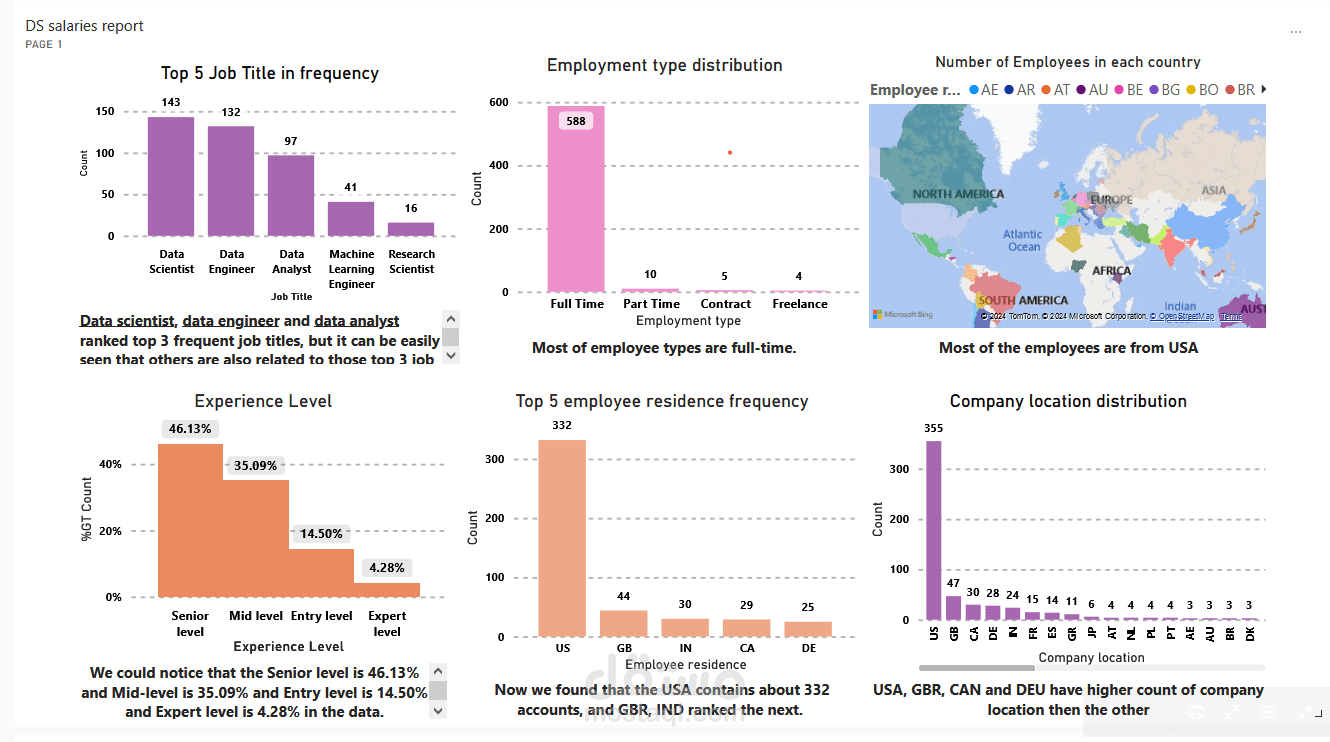The width and height of the screenshot is (1330, 742).
Task: Click the 'Employment type distribution' title
Action: click(x=665, y=65)
